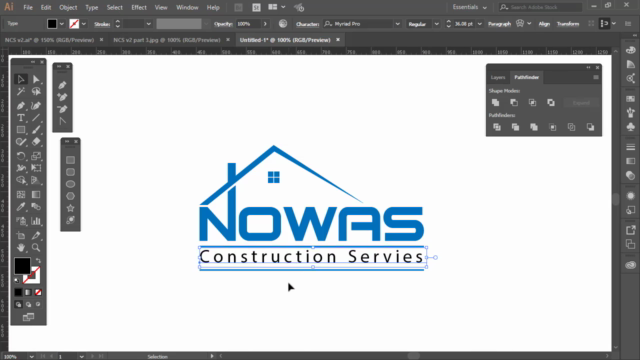Open the Paragraph panel link
640x360 pixels.
pyautogui.click(x=499, y=24)
